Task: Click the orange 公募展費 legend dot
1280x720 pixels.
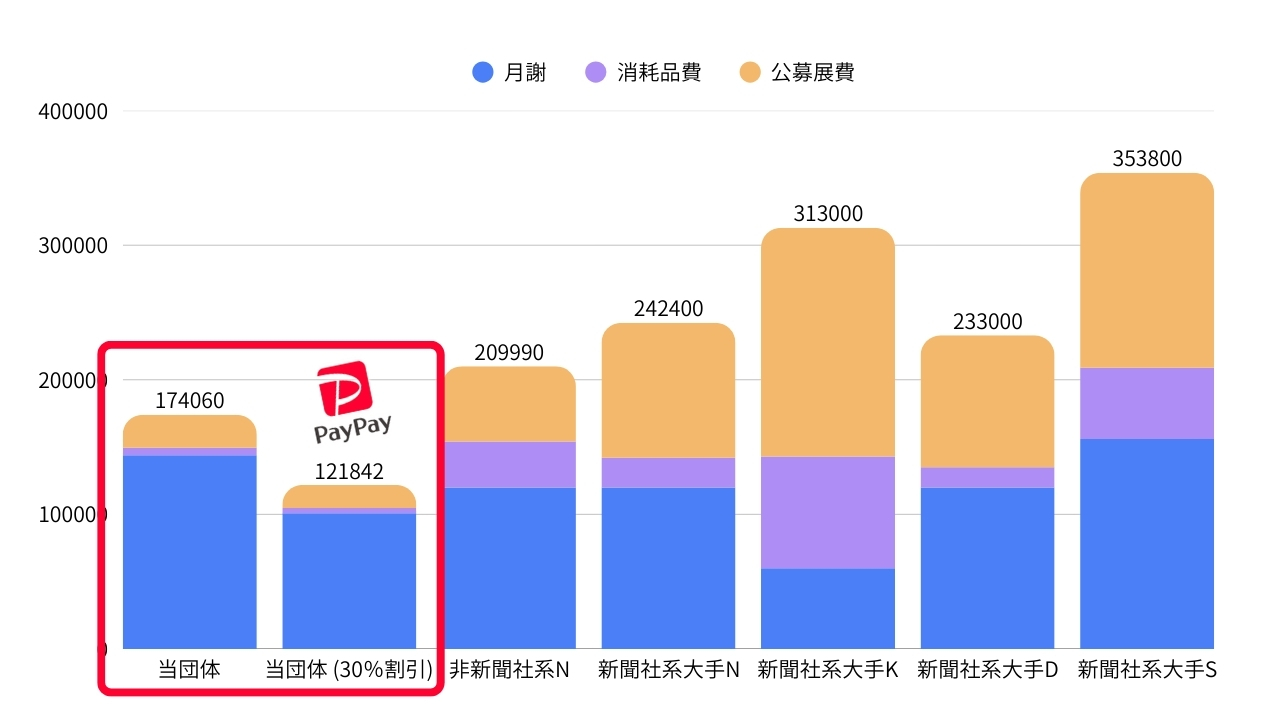Action: (751, 72)
